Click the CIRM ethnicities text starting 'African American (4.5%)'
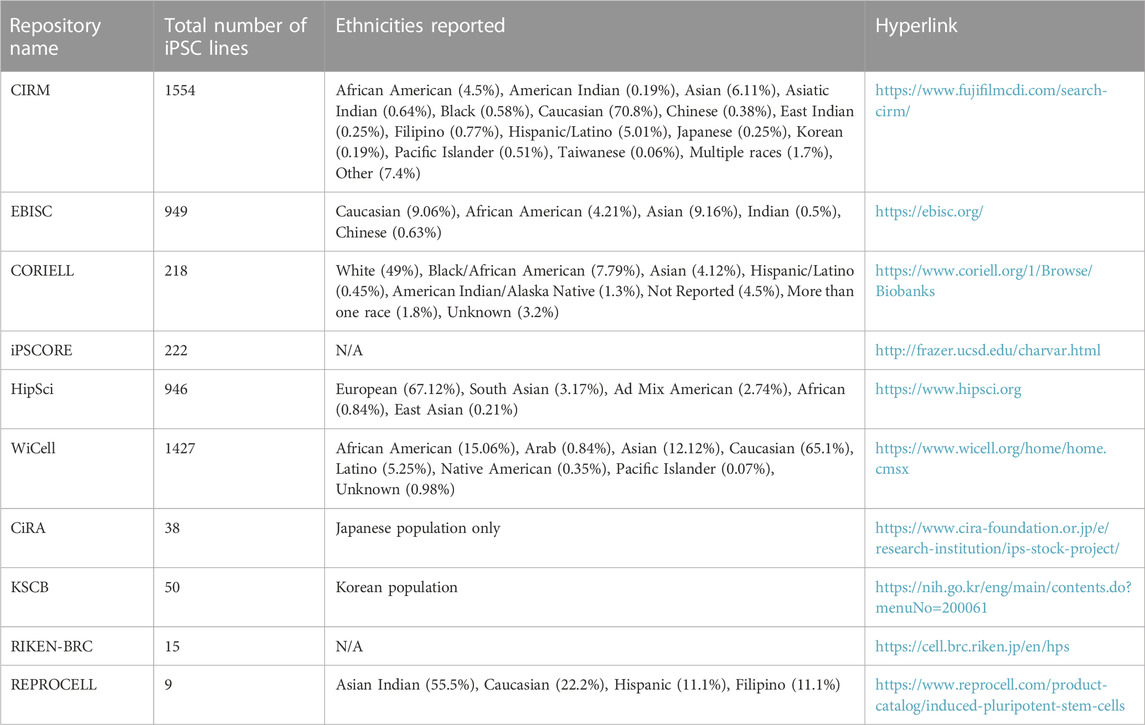1145x725 pixels. point(594,132)
